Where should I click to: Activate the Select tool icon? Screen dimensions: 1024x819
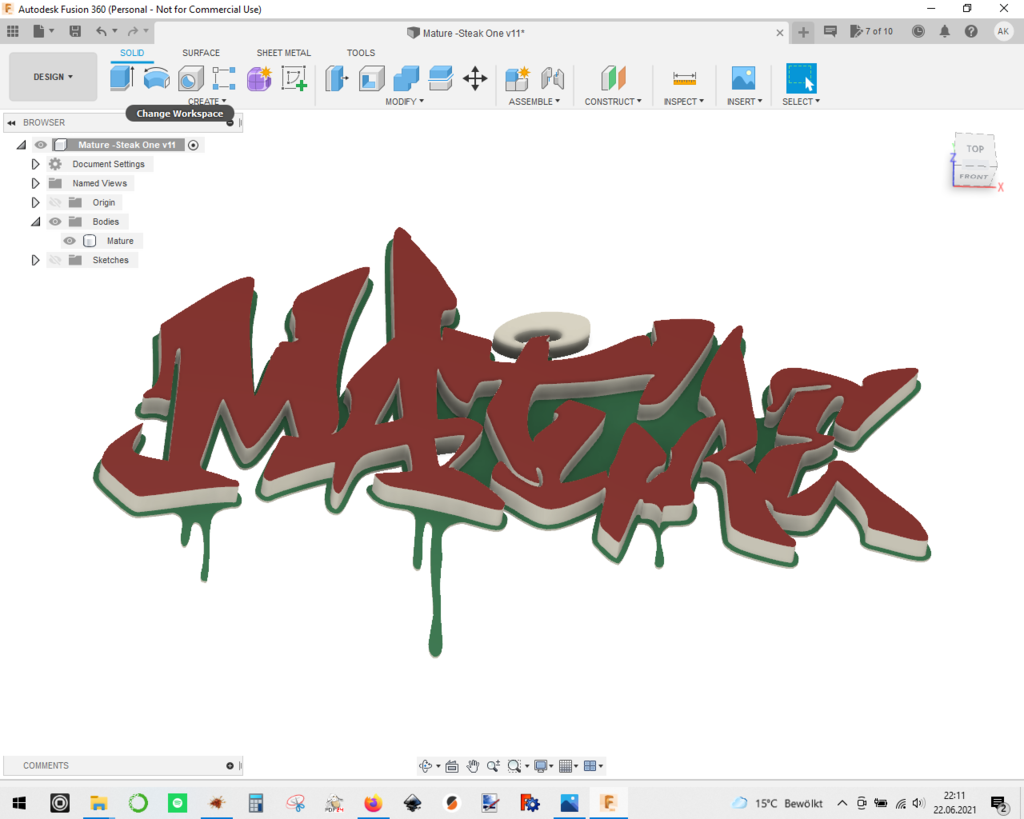(x=801, y=78)
